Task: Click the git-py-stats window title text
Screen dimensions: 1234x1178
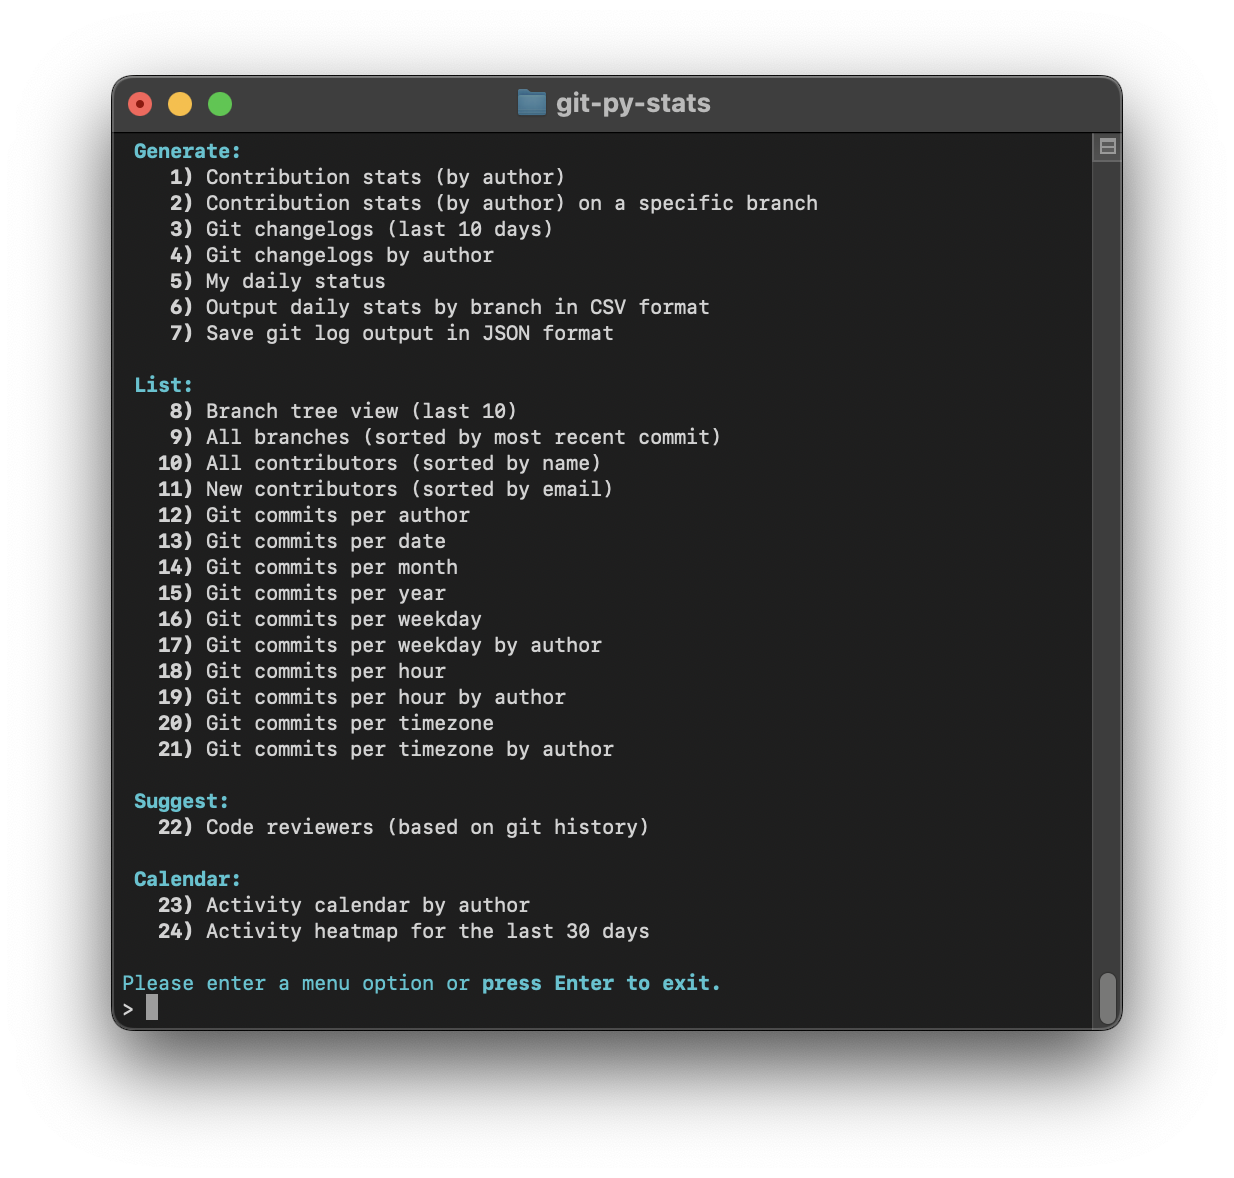Action: (633, 103)
